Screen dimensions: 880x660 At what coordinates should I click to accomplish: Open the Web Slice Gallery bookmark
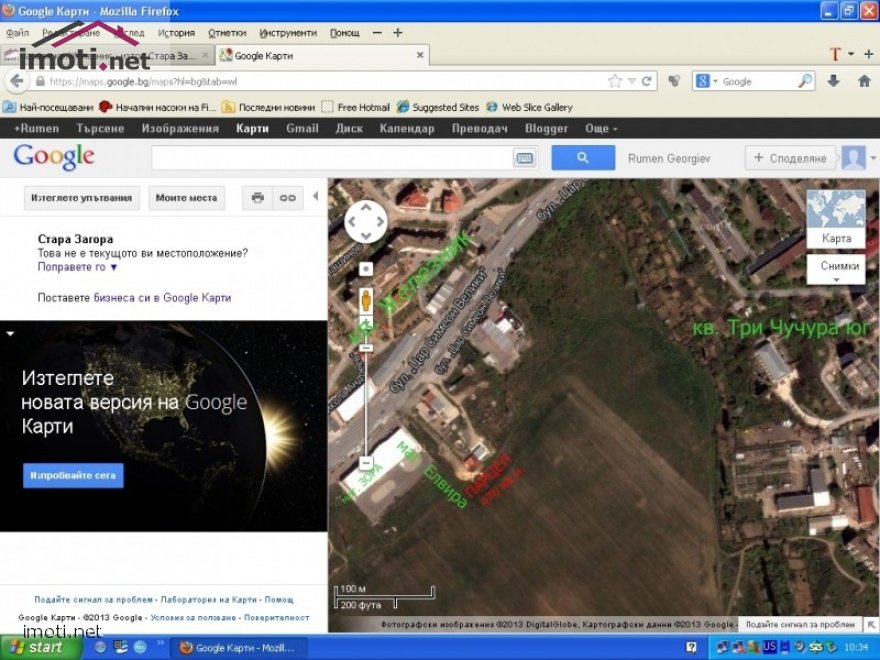click(x=529, y=107)
